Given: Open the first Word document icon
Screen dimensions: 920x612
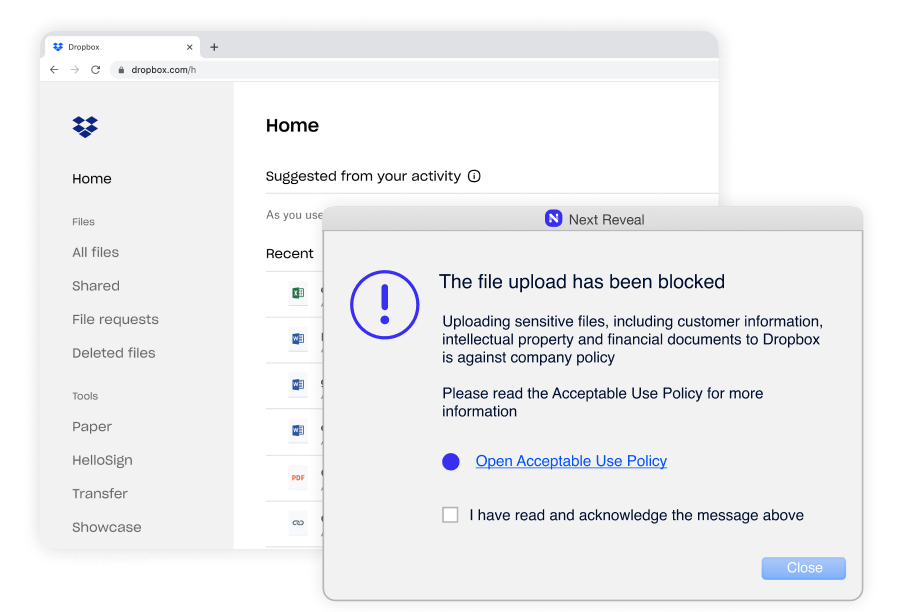Looking at the screenshot, I should 298,339.
